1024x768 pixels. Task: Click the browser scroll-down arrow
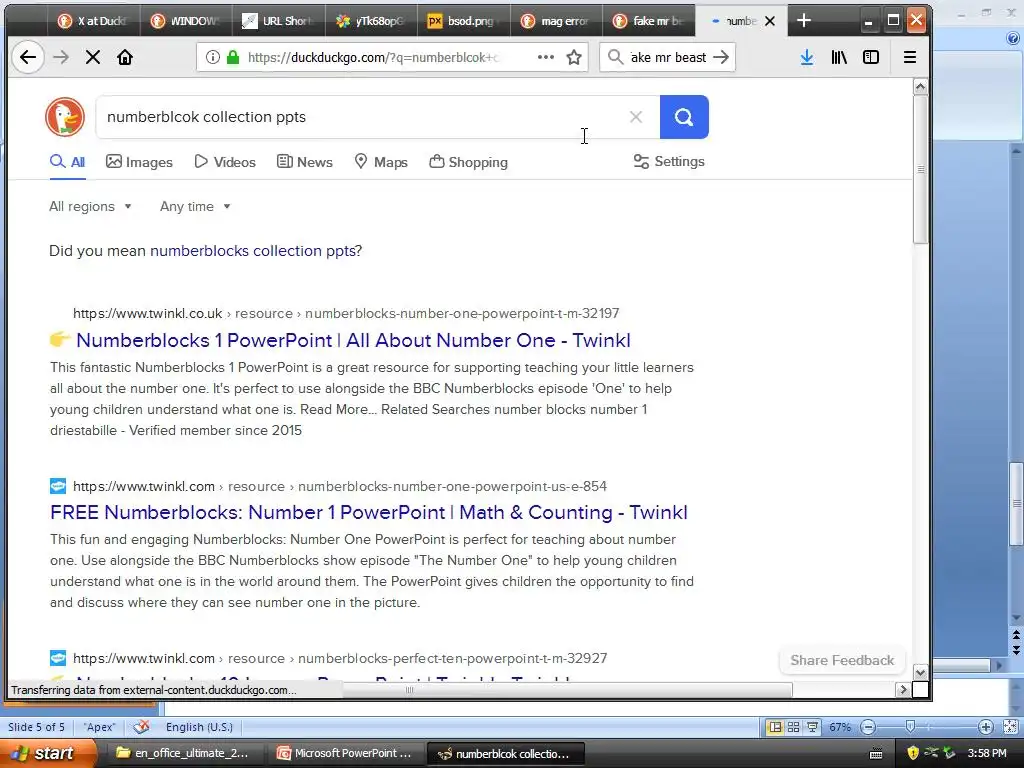[920, 673]
